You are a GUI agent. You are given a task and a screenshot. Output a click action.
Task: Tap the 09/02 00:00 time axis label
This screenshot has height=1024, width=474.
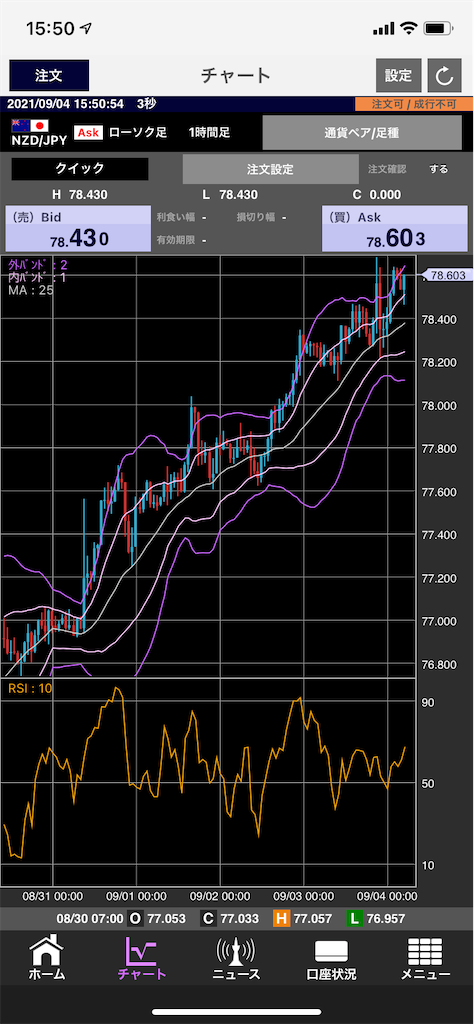pyautogui.click(x=220, y=895)
